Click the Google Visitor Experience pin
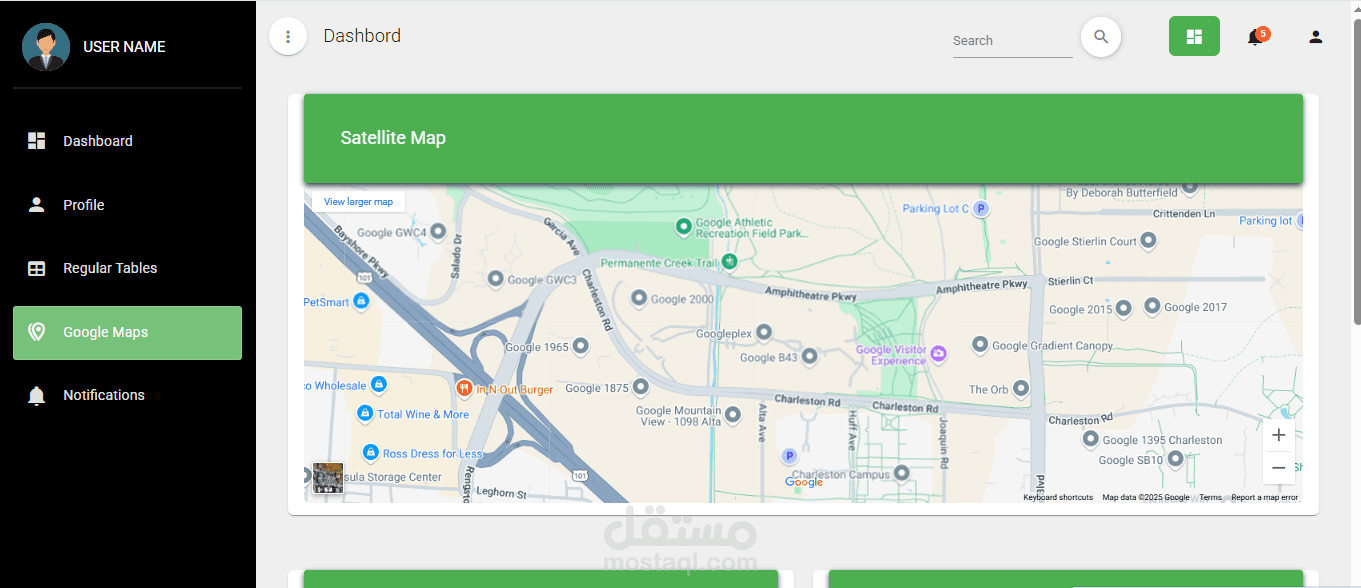 [x=938, y=353]
